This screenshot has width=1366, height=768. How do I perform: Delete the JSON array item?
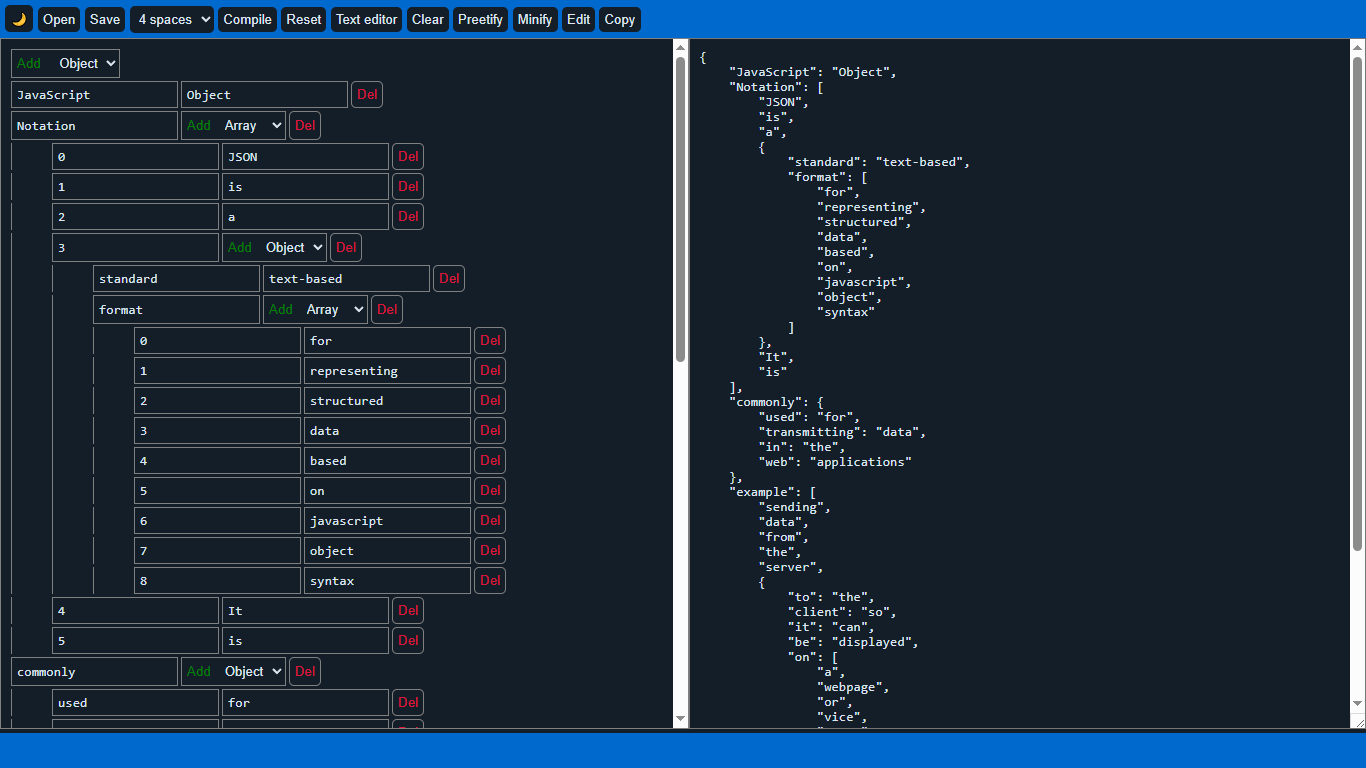coord(408,157)
